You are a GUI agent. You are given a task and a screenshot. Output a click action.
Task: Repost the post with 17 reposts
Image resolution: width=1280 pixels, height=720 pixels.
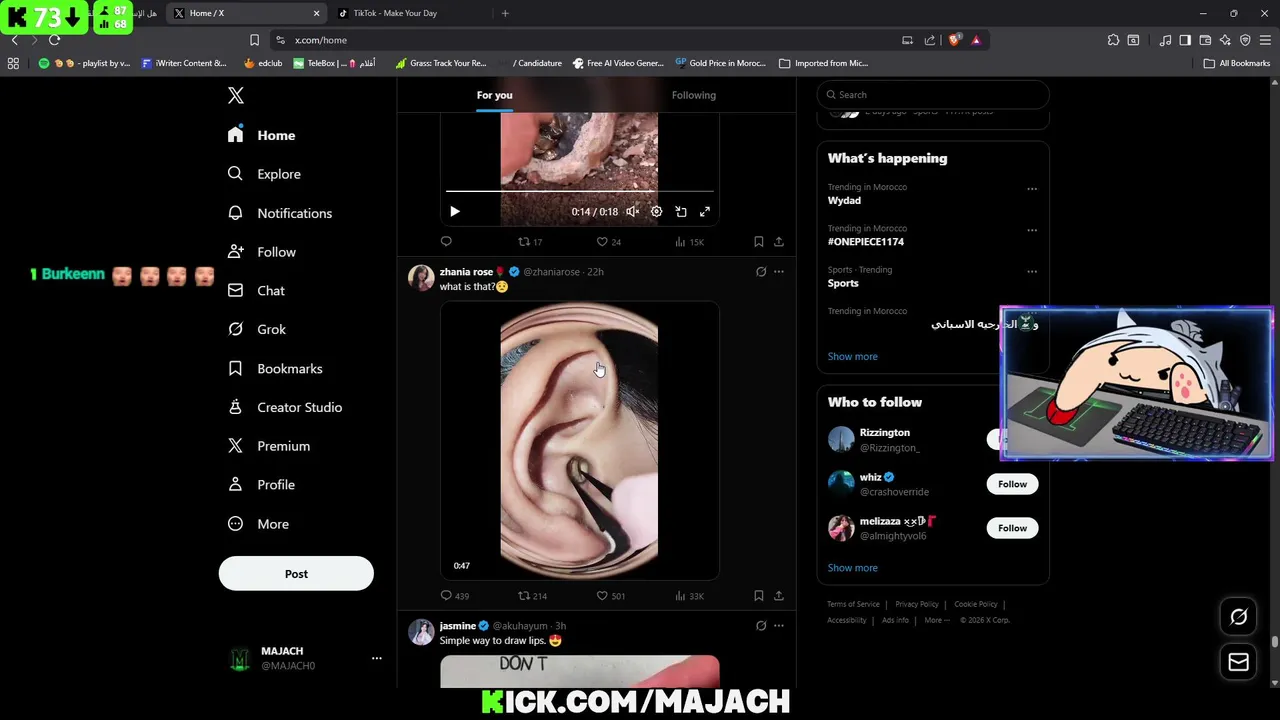coord(530,241)
